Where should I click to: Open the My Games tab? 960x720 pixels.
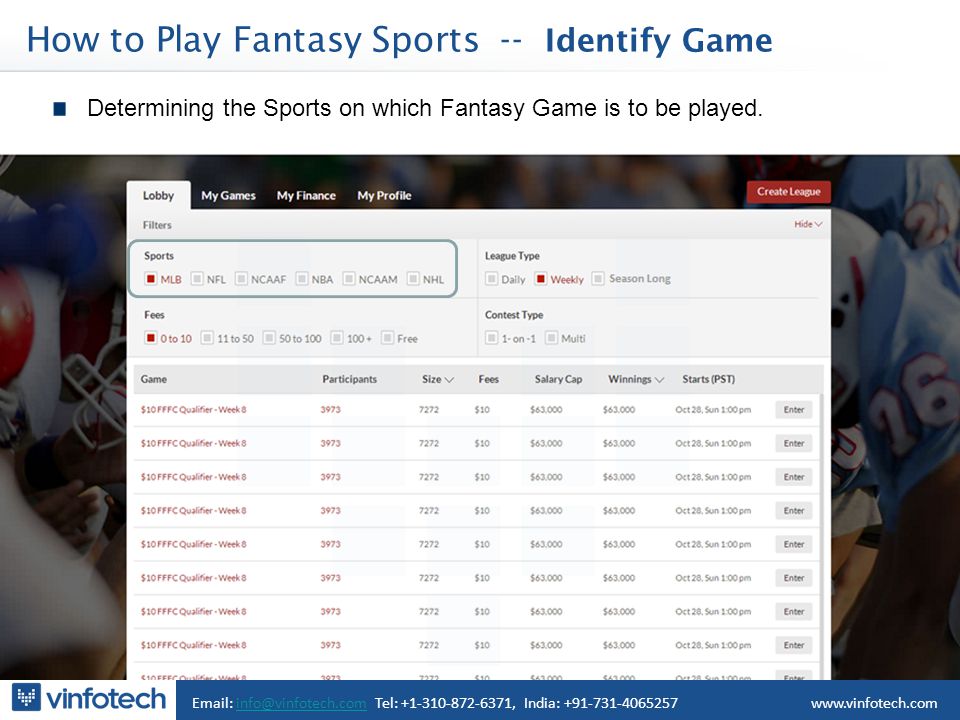[x=228, y=195]
